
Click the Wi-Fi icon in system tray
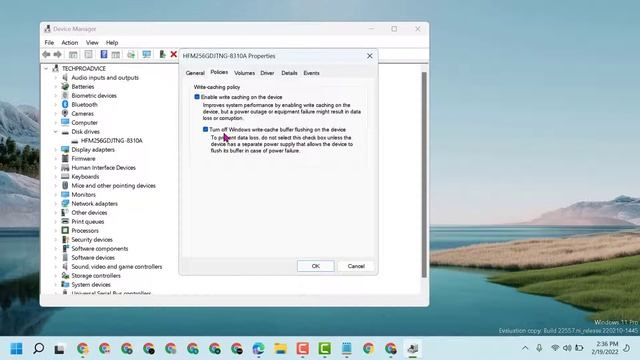coord(555,348)
